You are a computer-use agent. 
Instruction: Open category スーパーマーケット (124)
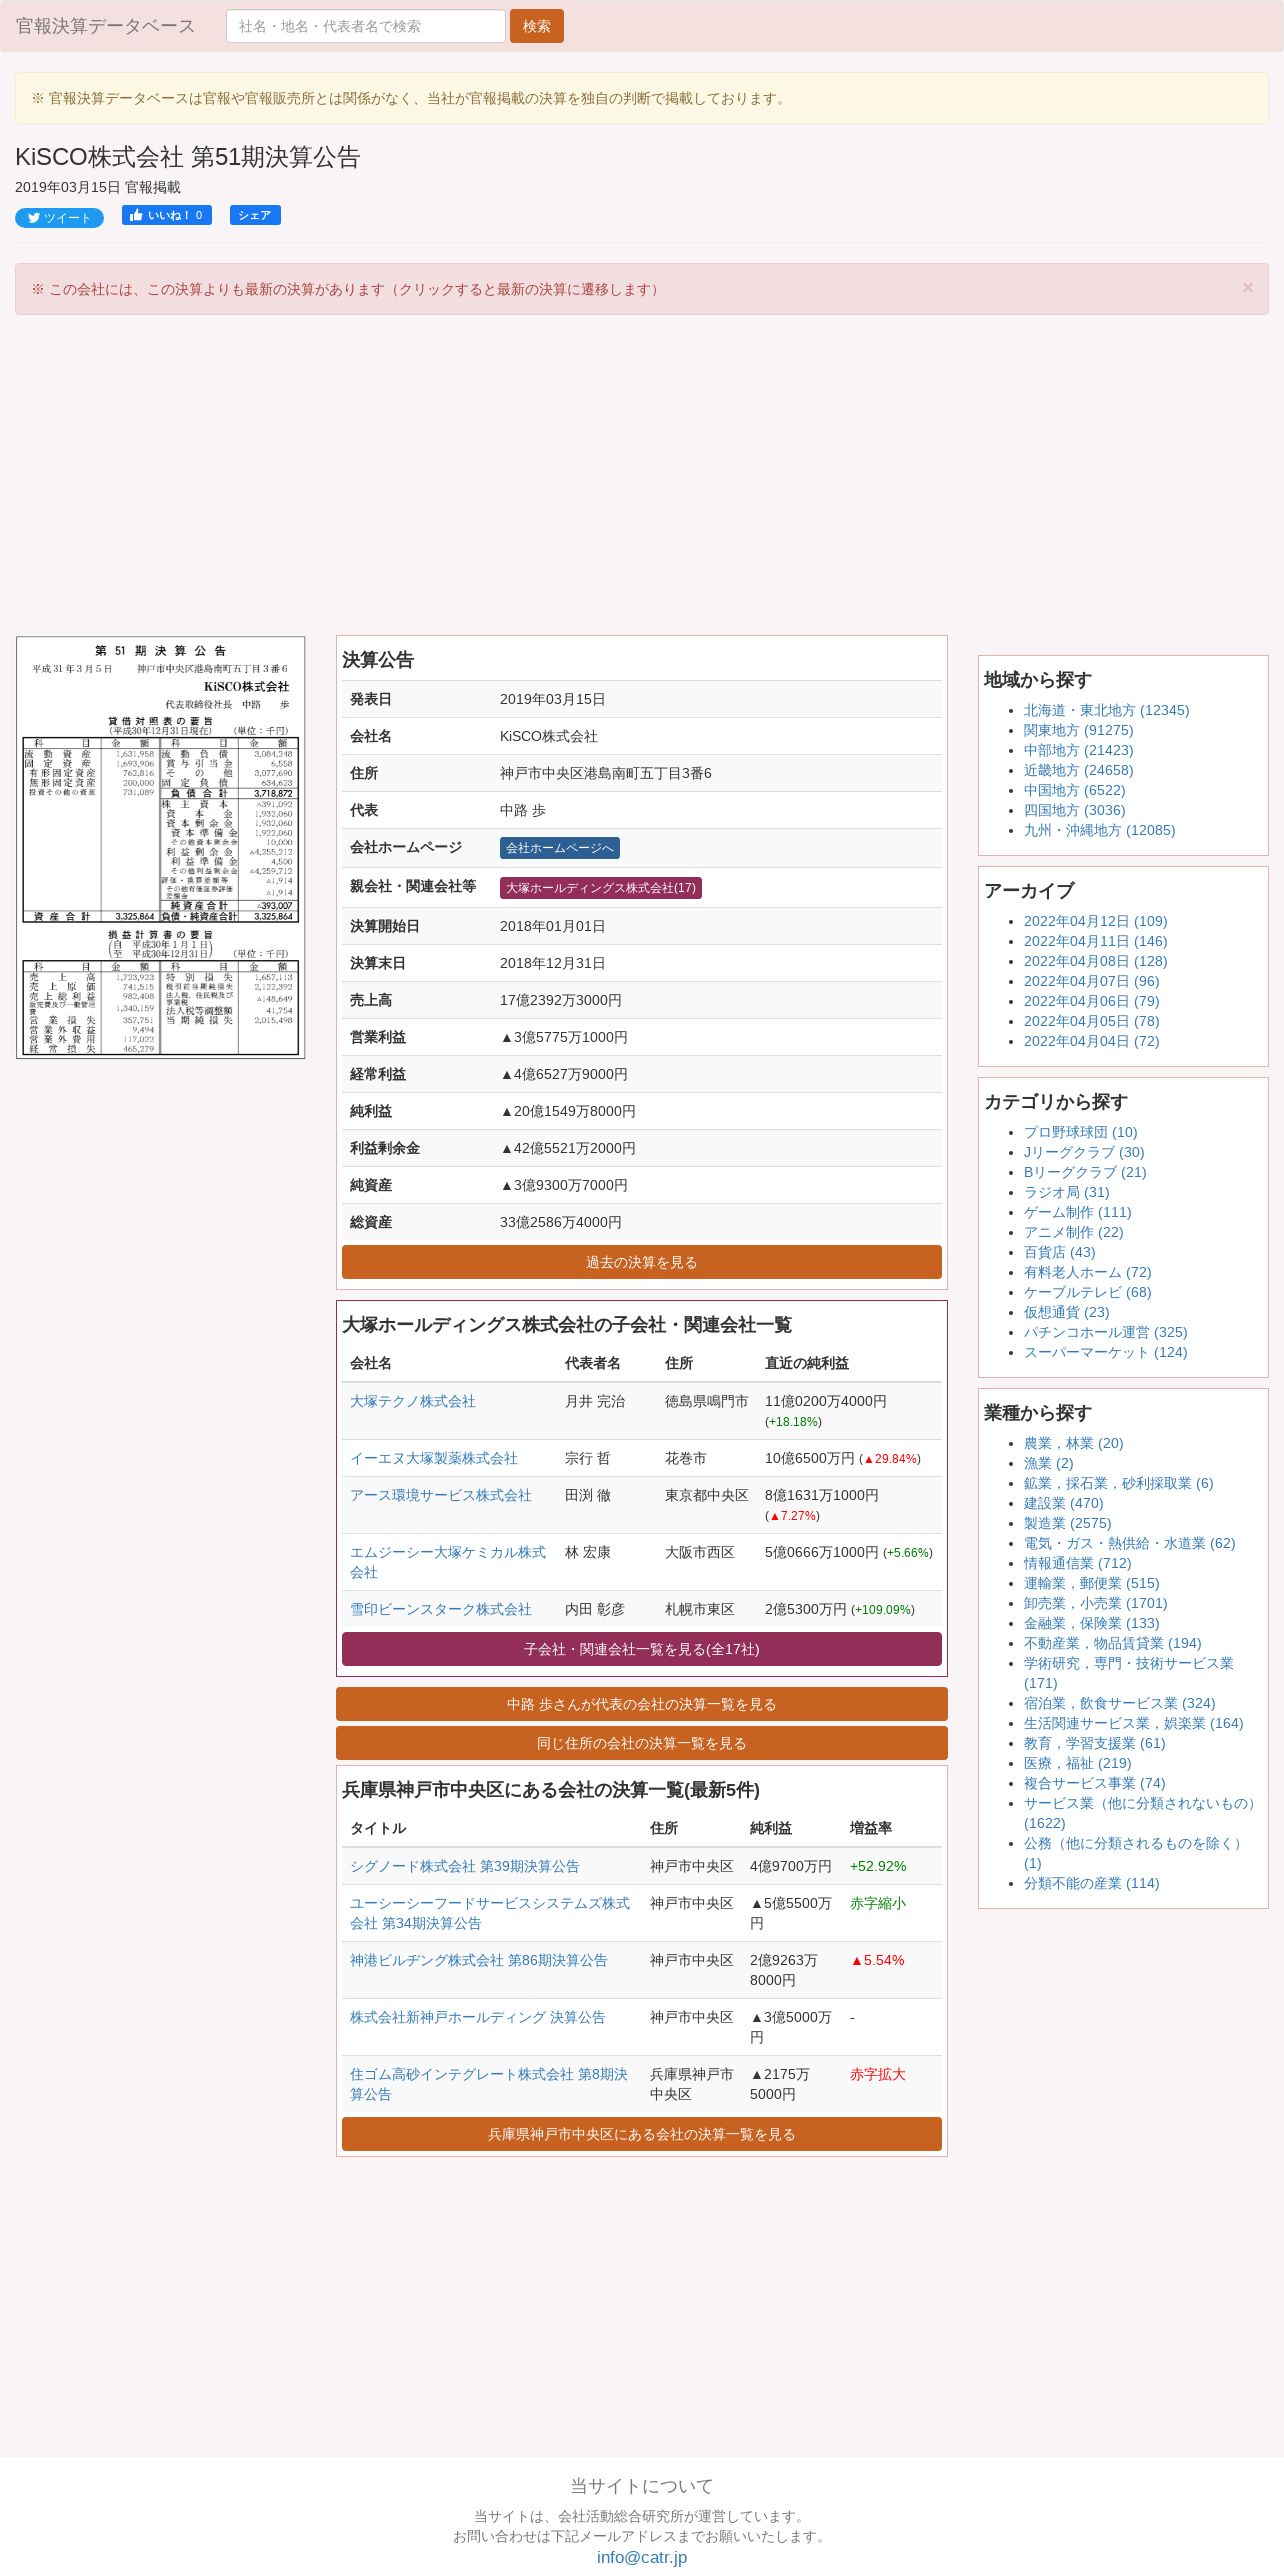1105,1352
